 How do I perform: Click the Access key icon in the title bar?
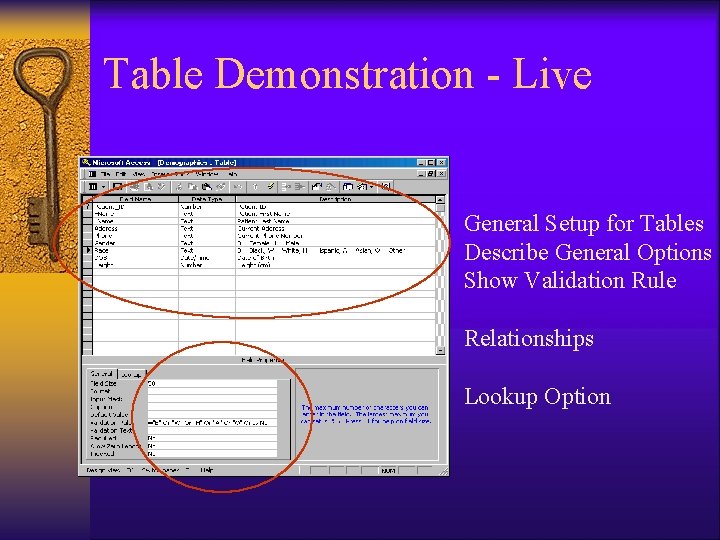coord(86,163)
